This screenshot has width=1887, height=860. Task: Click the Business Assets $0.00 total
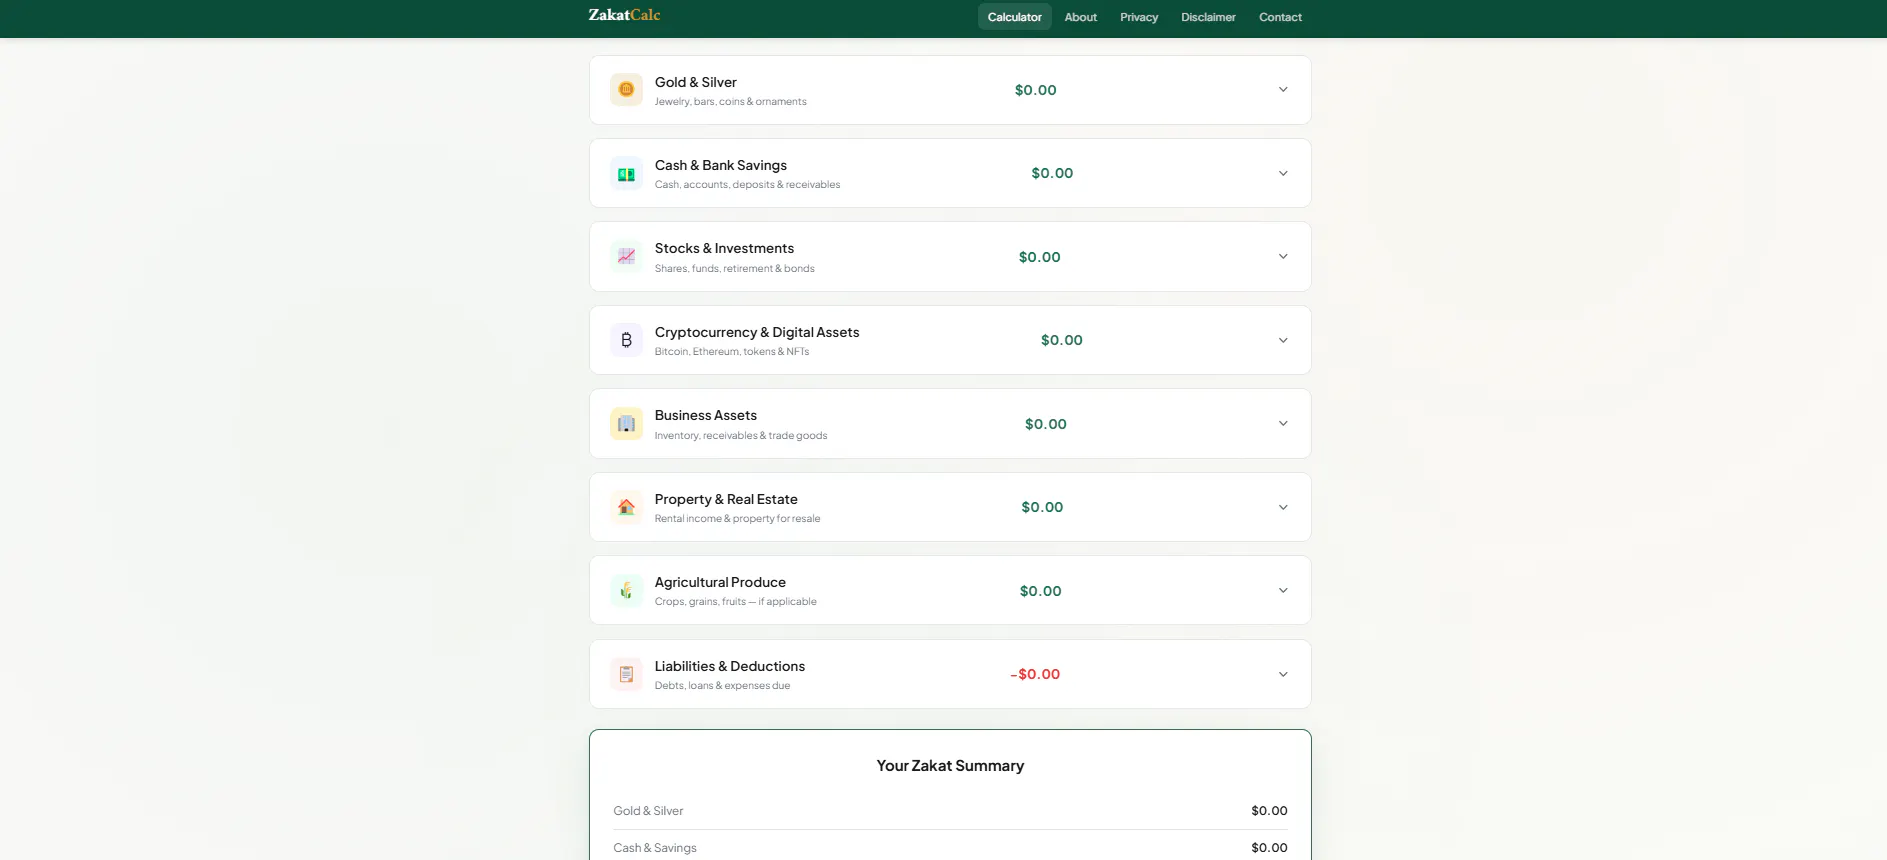click(1045, 424)
